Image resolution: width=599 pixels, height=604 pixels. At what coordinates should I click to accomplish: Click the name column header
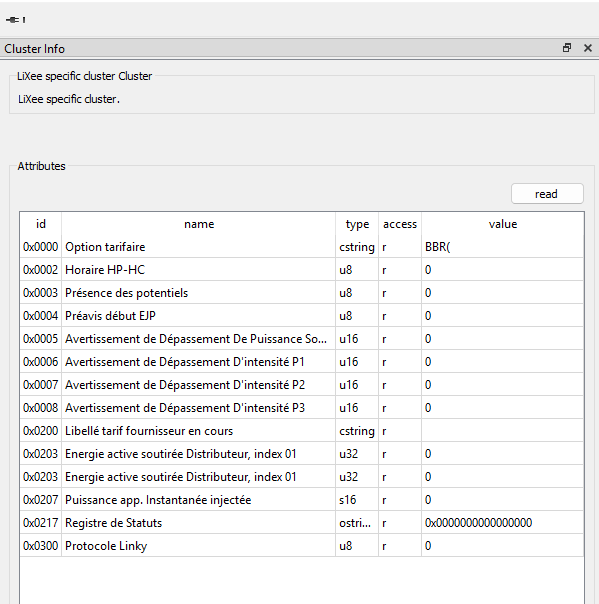click(198, 224)
